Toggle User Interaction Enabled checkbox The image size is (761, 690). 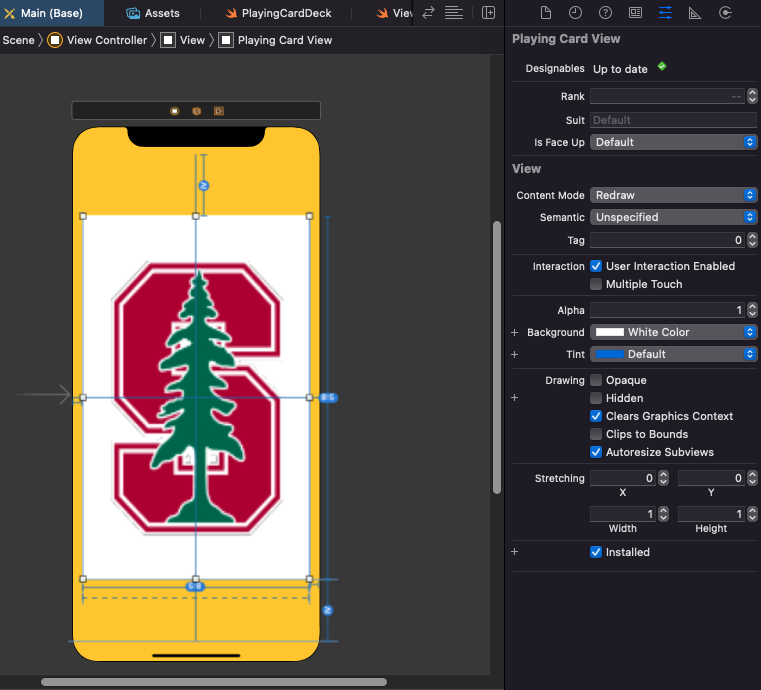[596, 266]
